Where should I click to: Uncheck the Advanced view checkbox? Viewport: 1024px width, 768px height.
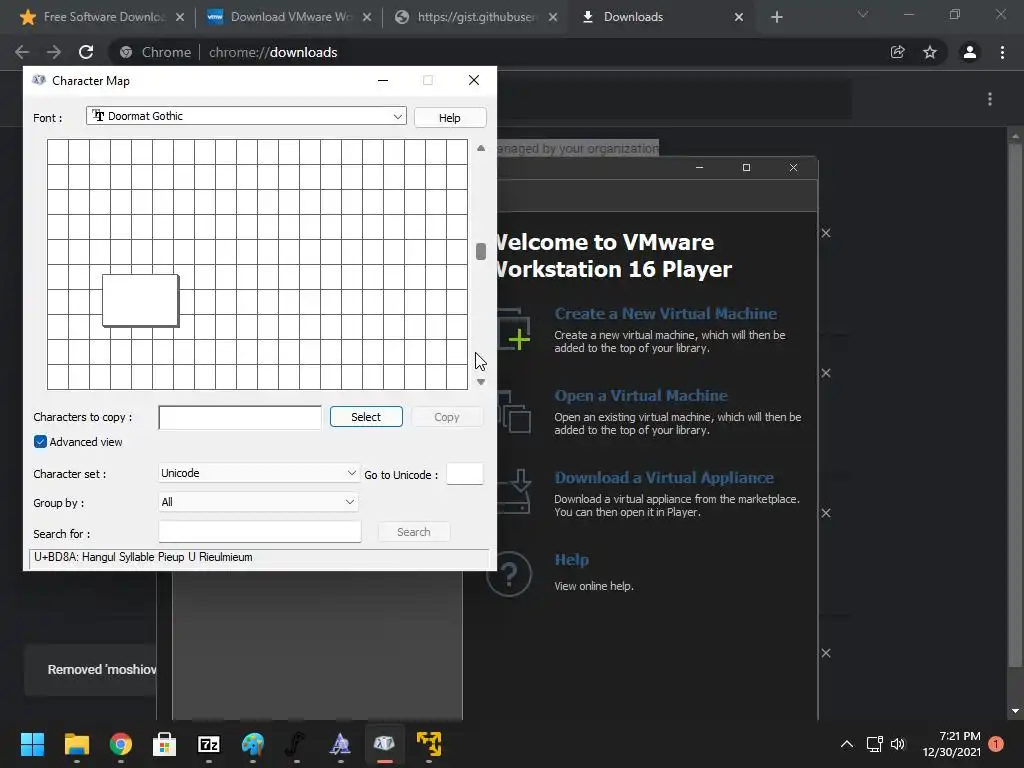coord(40,442)
